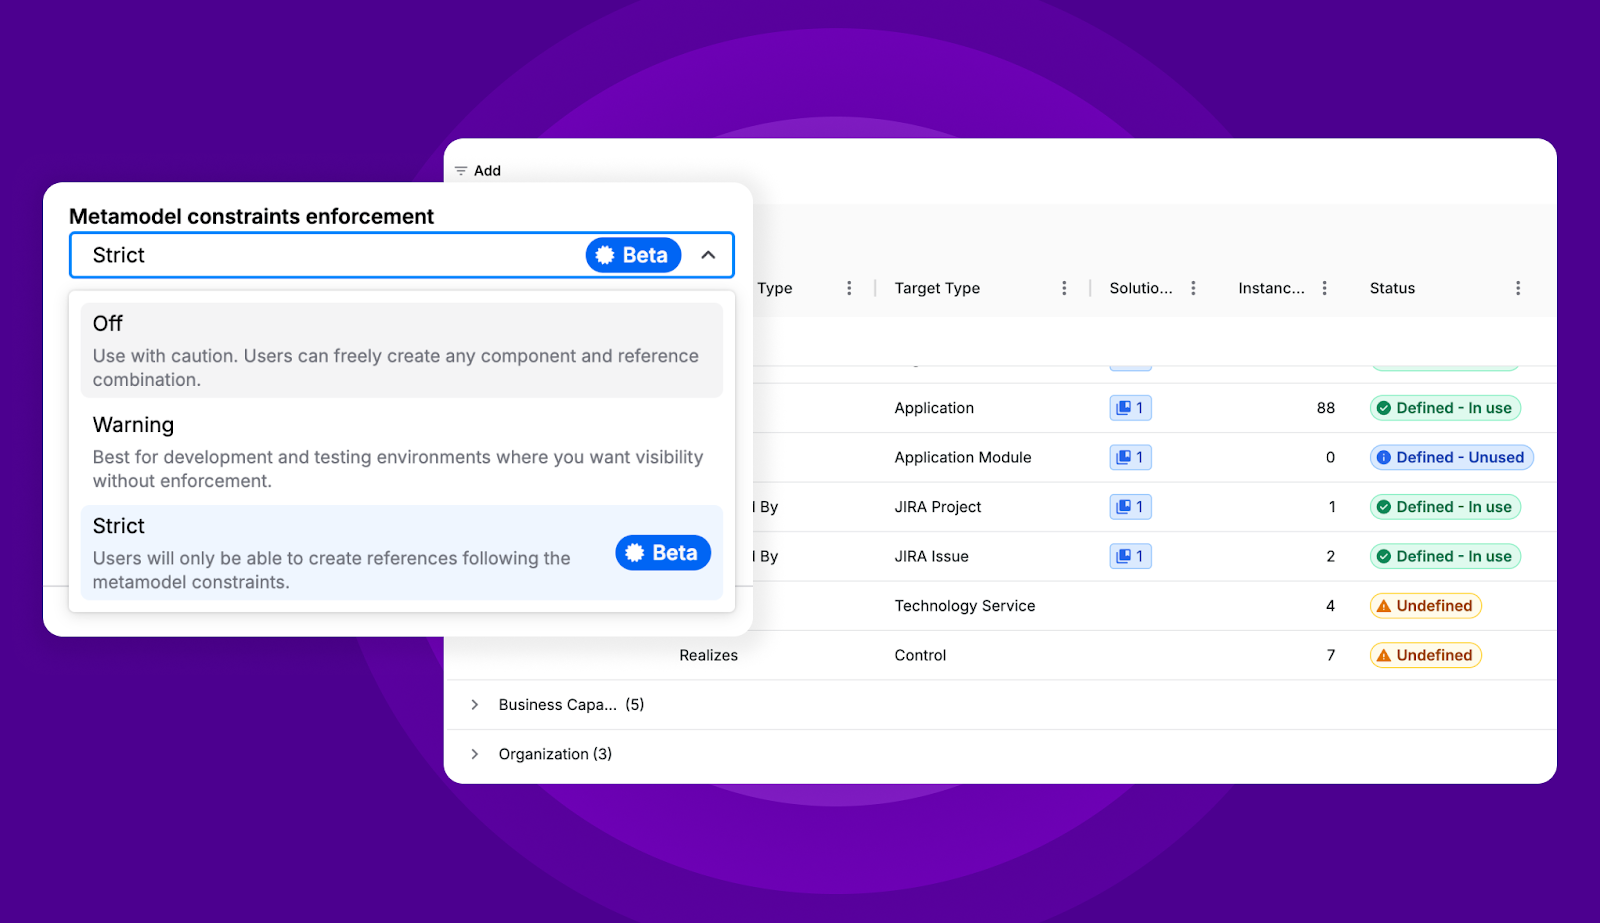Open Target Type column options menu

click(x=1064, y=288)
